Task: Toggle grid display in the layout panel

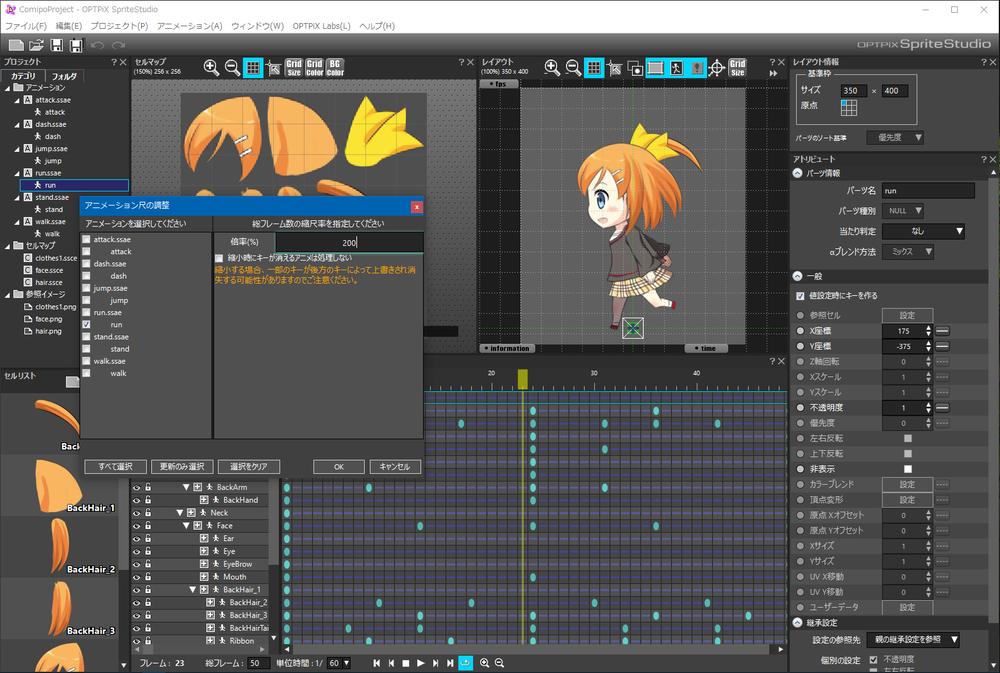Action: [594, 68]
